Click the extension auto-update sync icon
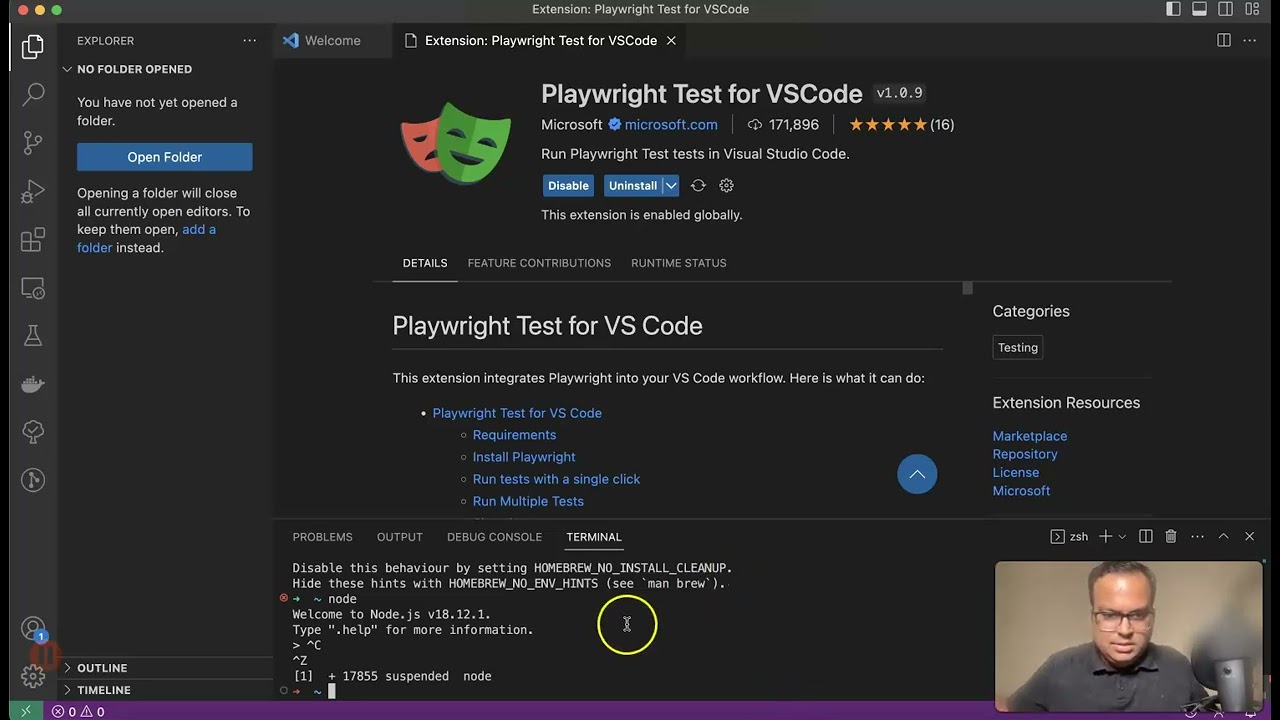 tap(698, 186)
